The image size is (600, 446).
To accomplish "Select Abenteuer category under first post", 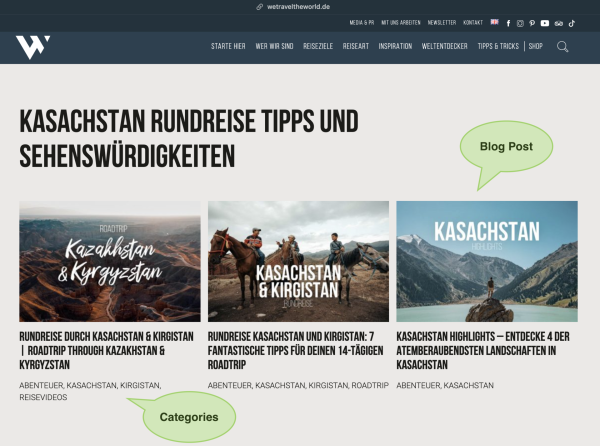I will tap(41, 385).
